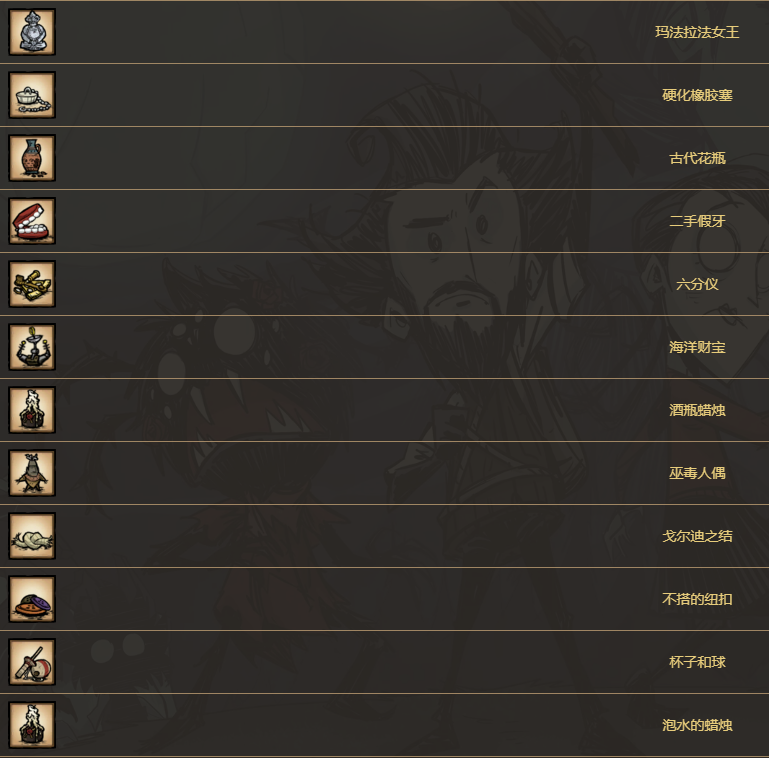Click the soaked candle icon

32,725
